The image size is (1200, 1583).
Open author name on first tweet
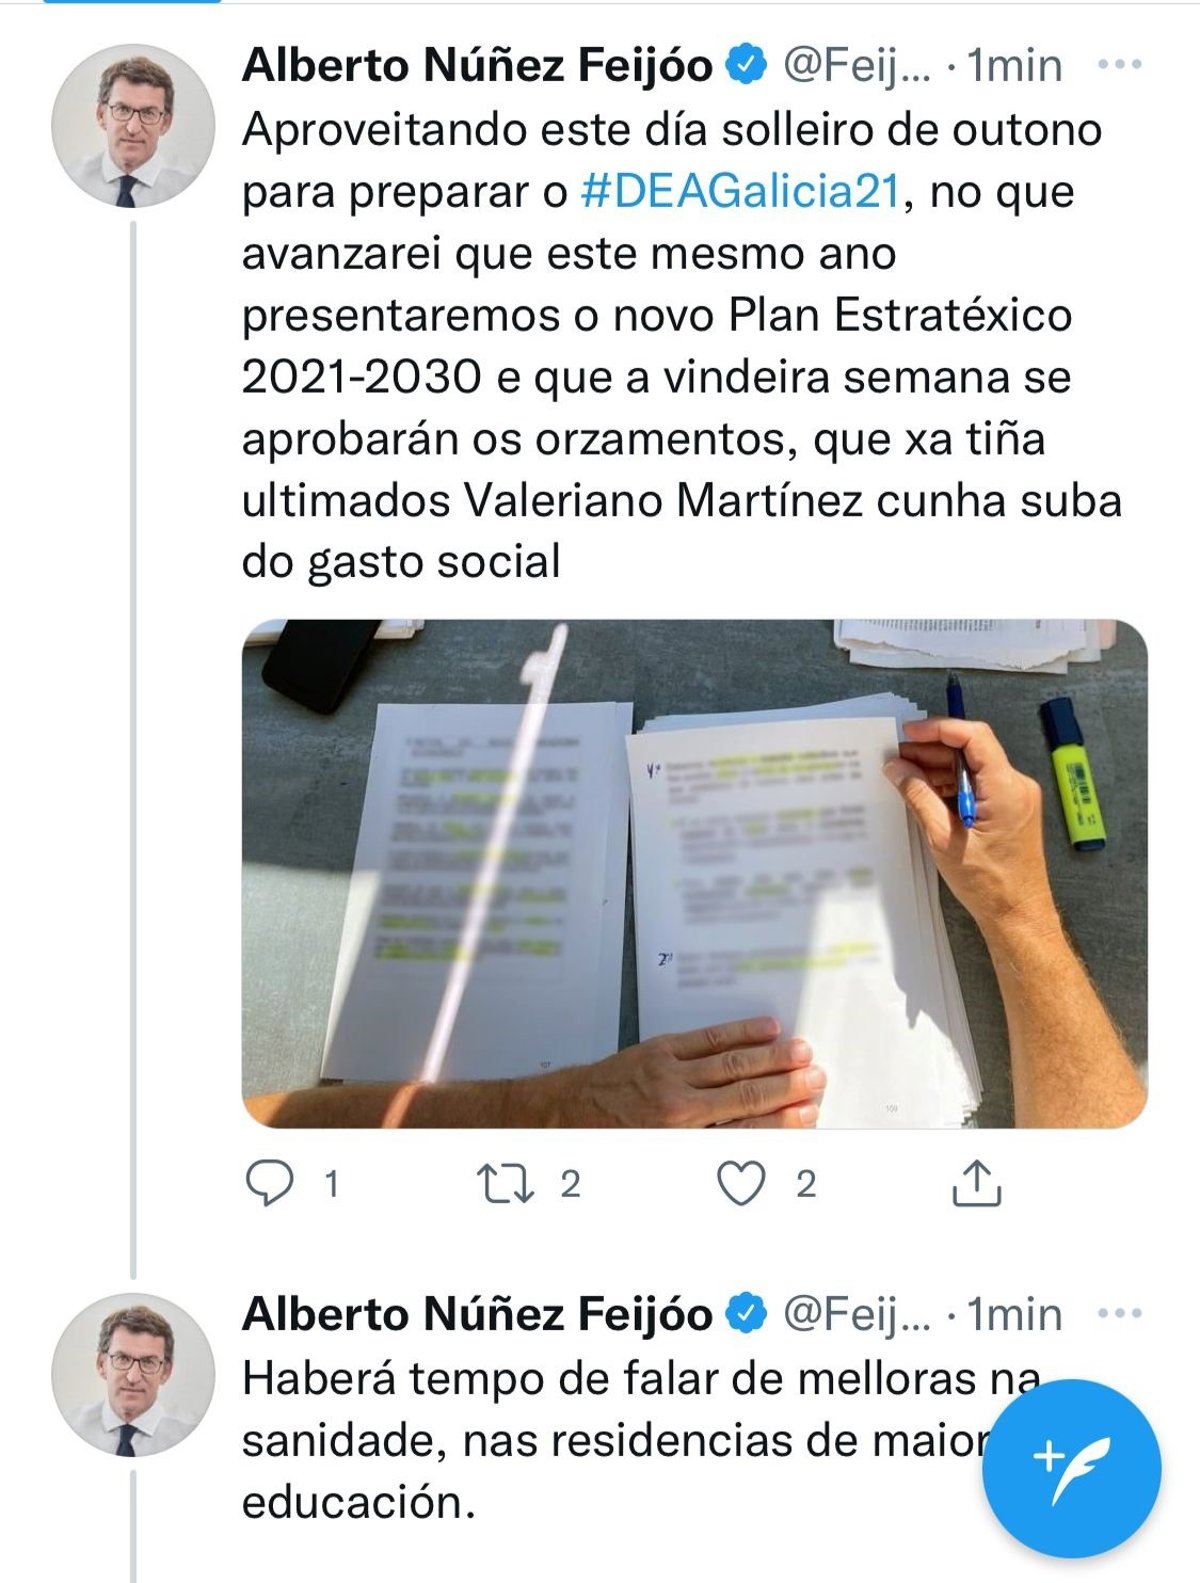point(477,66)
